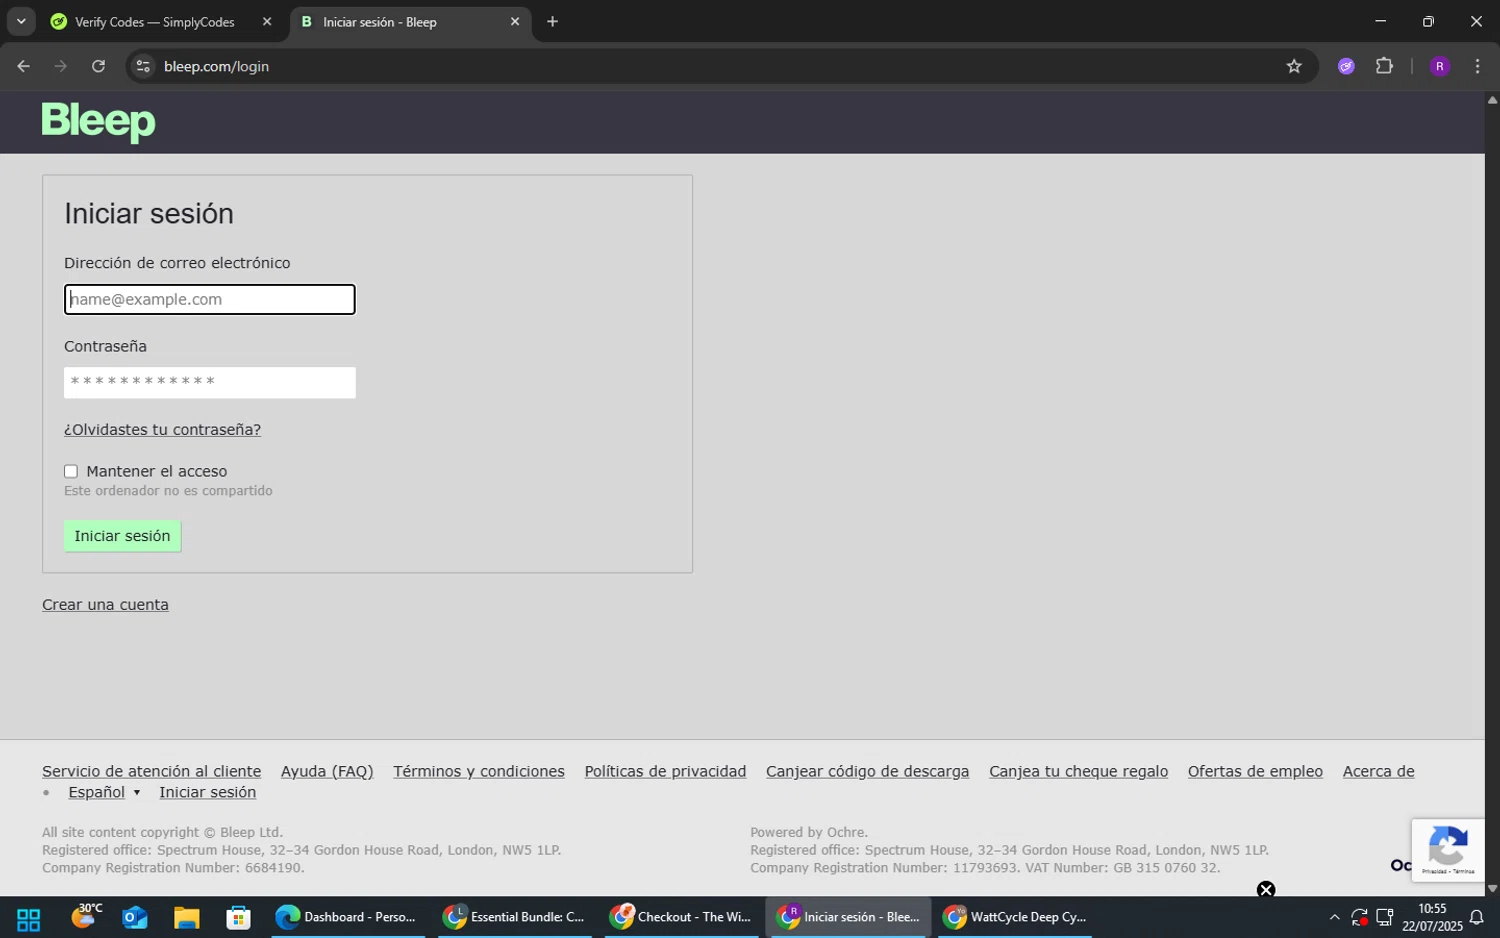
Task: Open the SimplyCodes extension icon
Action: click(x=1346, y=66)
